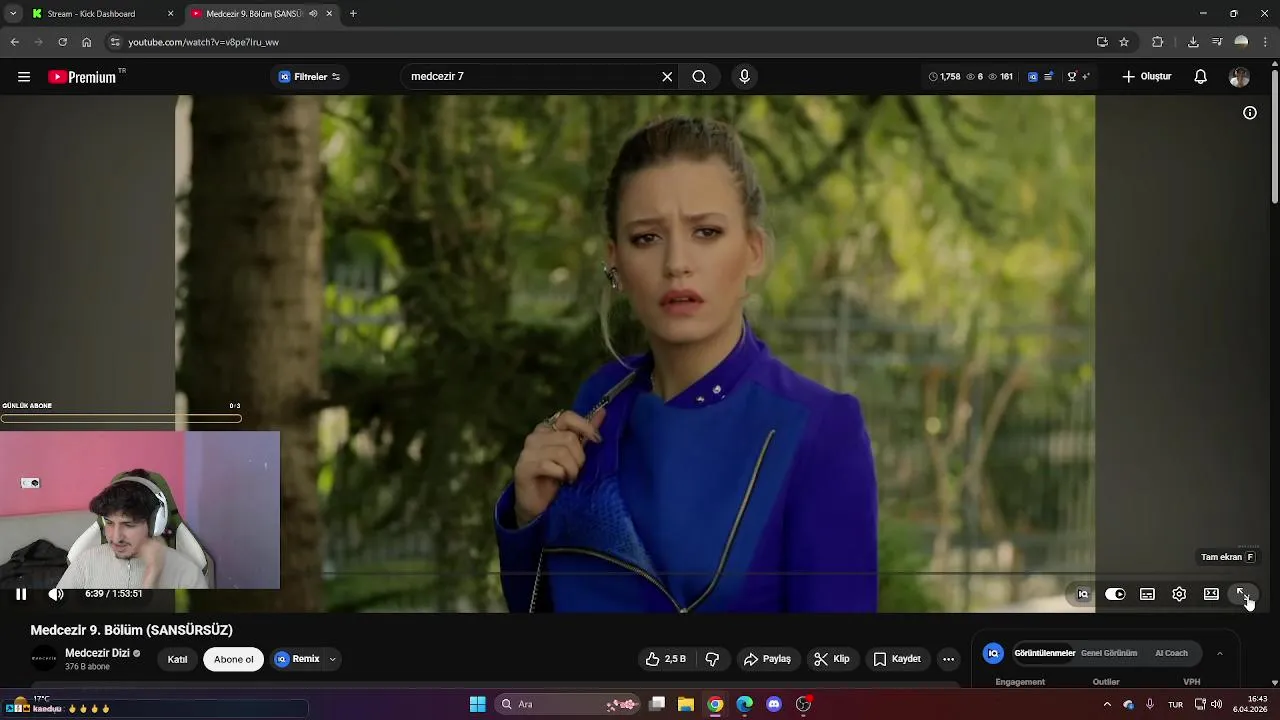
Task: Start a voice search with the microphone
Action: [x=744, y=77]
